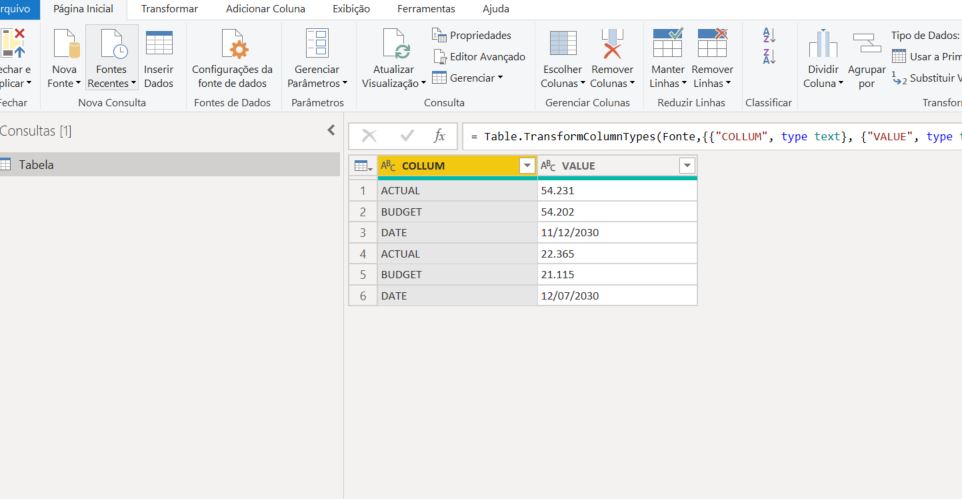Select the Tabela query
962x499 pixels.
pos(169,164)
